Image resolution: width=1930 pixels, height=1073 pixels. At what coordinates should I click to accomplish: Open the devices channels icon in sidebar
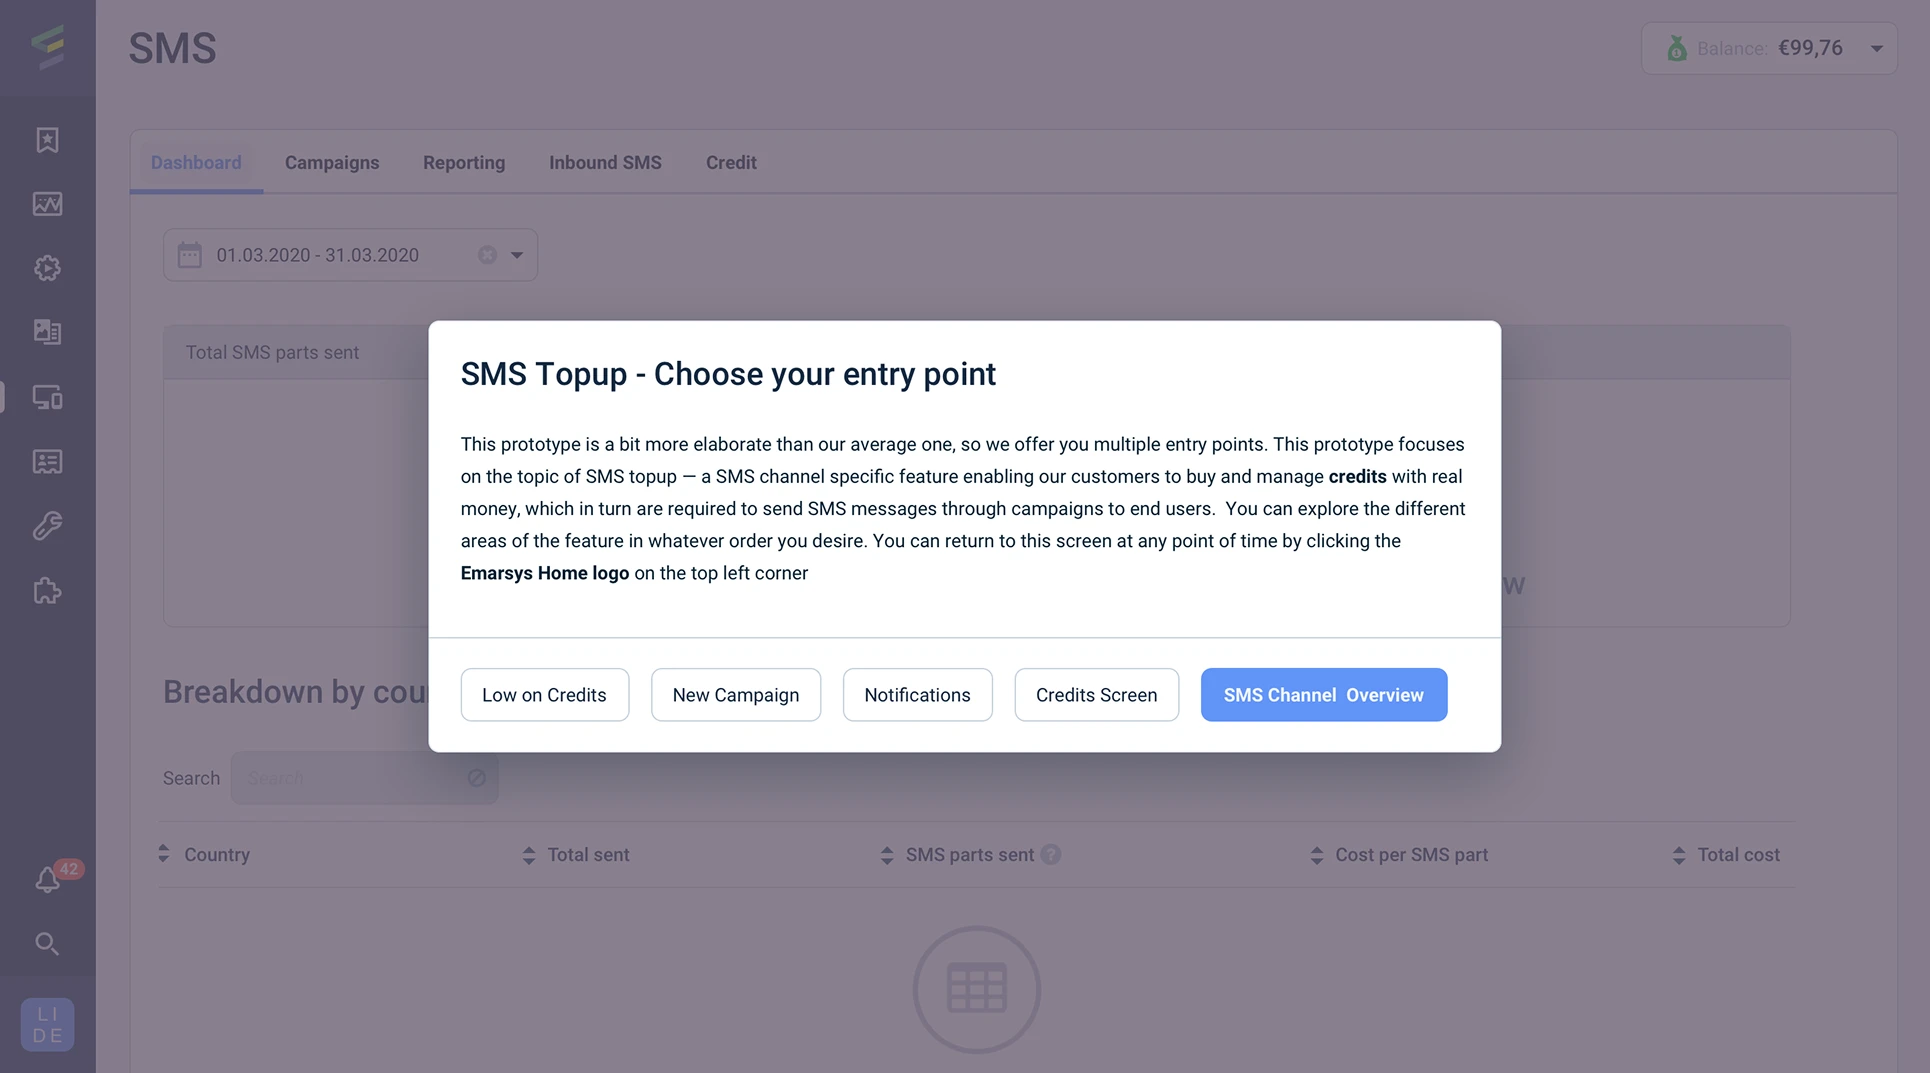(47, 397)
